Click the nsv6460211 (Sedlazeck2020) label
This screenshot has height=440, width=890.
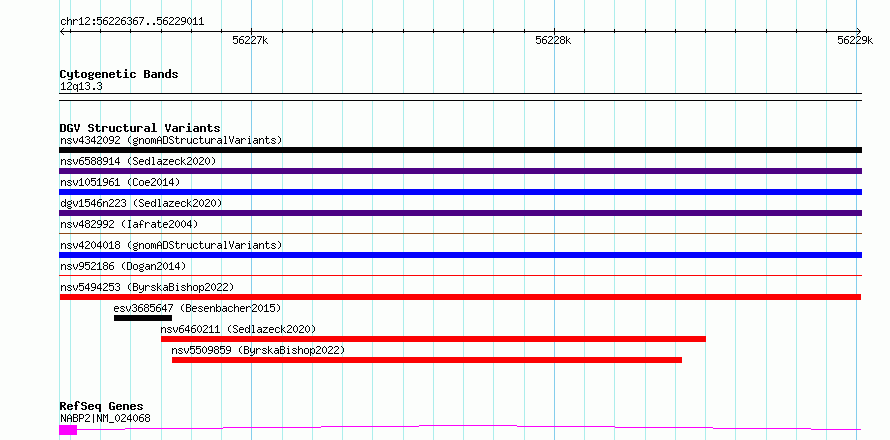pyautogui.click(x=238, y=329)
